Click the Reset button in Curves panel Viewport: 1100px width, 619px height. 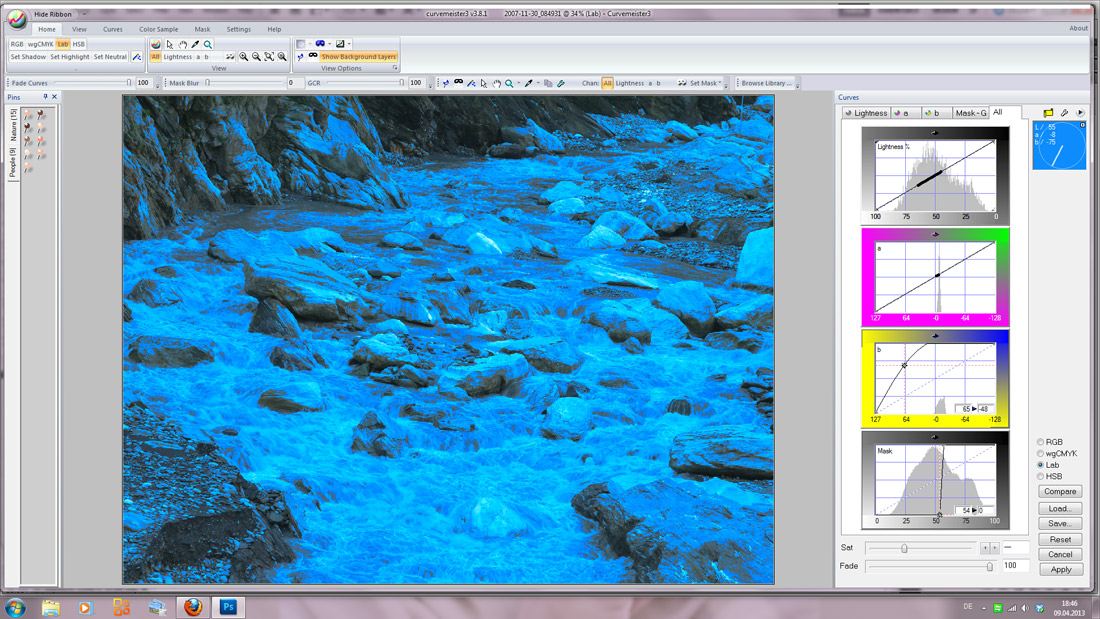click(1060, 540)
